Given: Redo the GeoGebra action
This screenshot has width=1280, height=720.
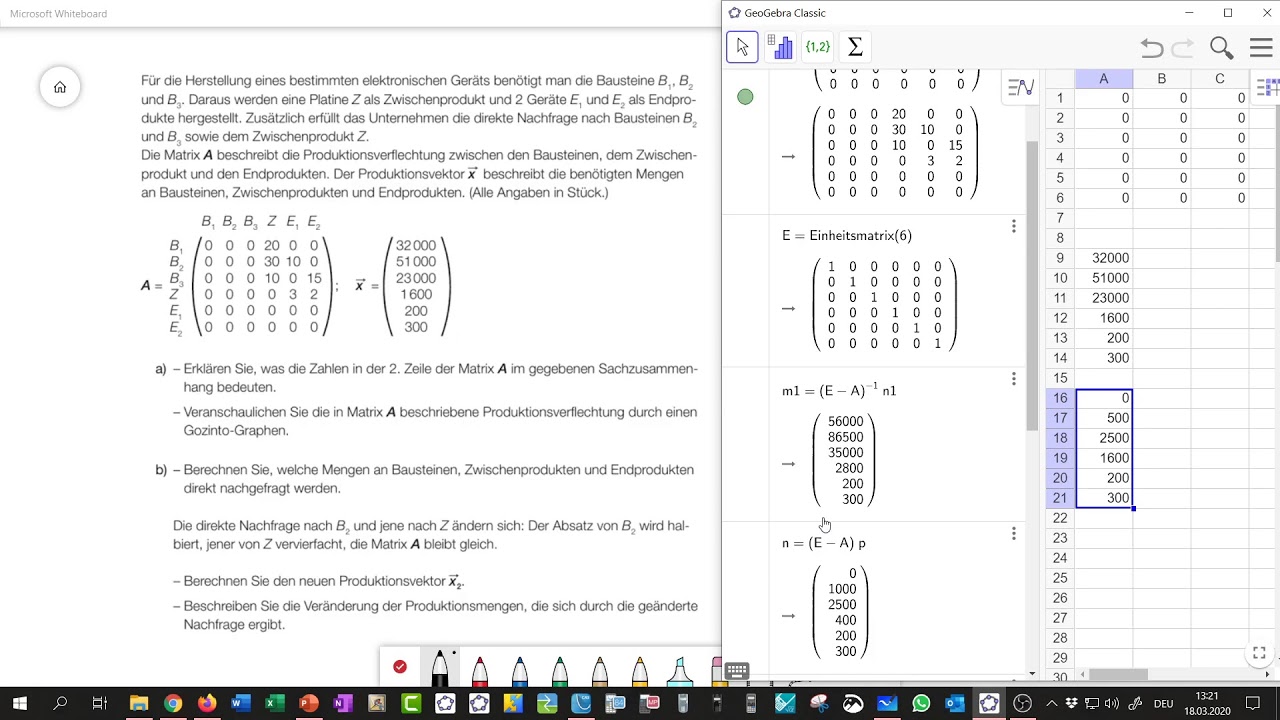Looking at the screenshot, I should (1183, 48).
